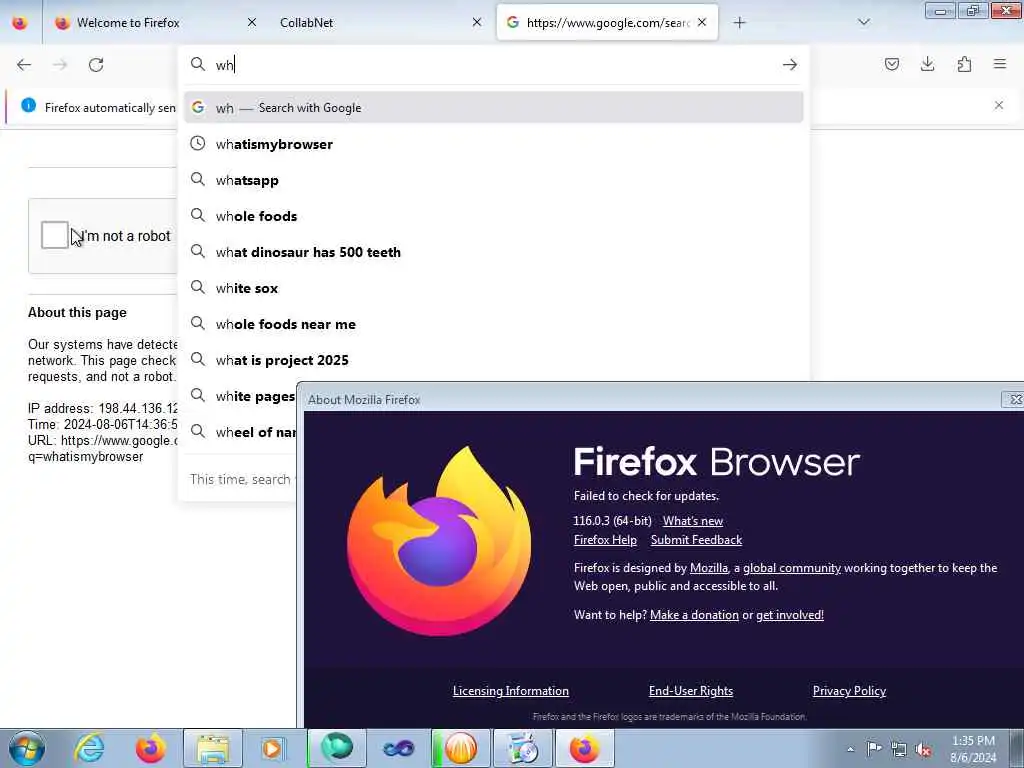Open a new tab with plus icon
Image resolution: width=1024 pixels, height=768 pixels.
tap(739, 23)
